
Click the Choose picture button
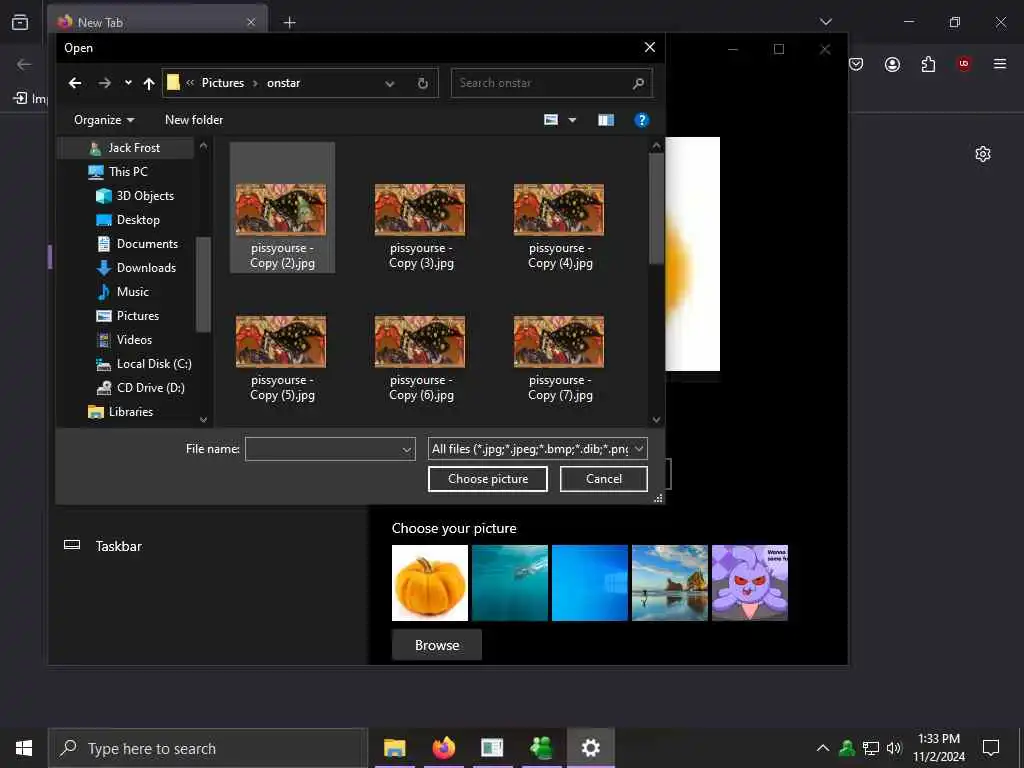pos(488,479)
